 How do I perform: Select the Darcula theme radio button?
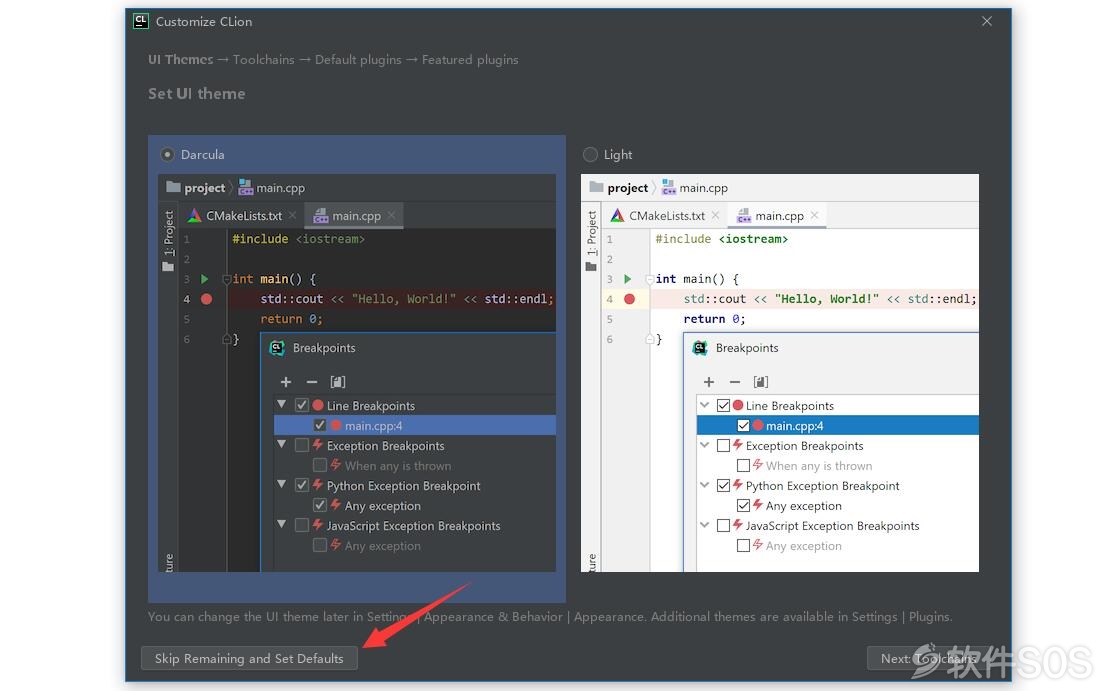click(168, 154)
